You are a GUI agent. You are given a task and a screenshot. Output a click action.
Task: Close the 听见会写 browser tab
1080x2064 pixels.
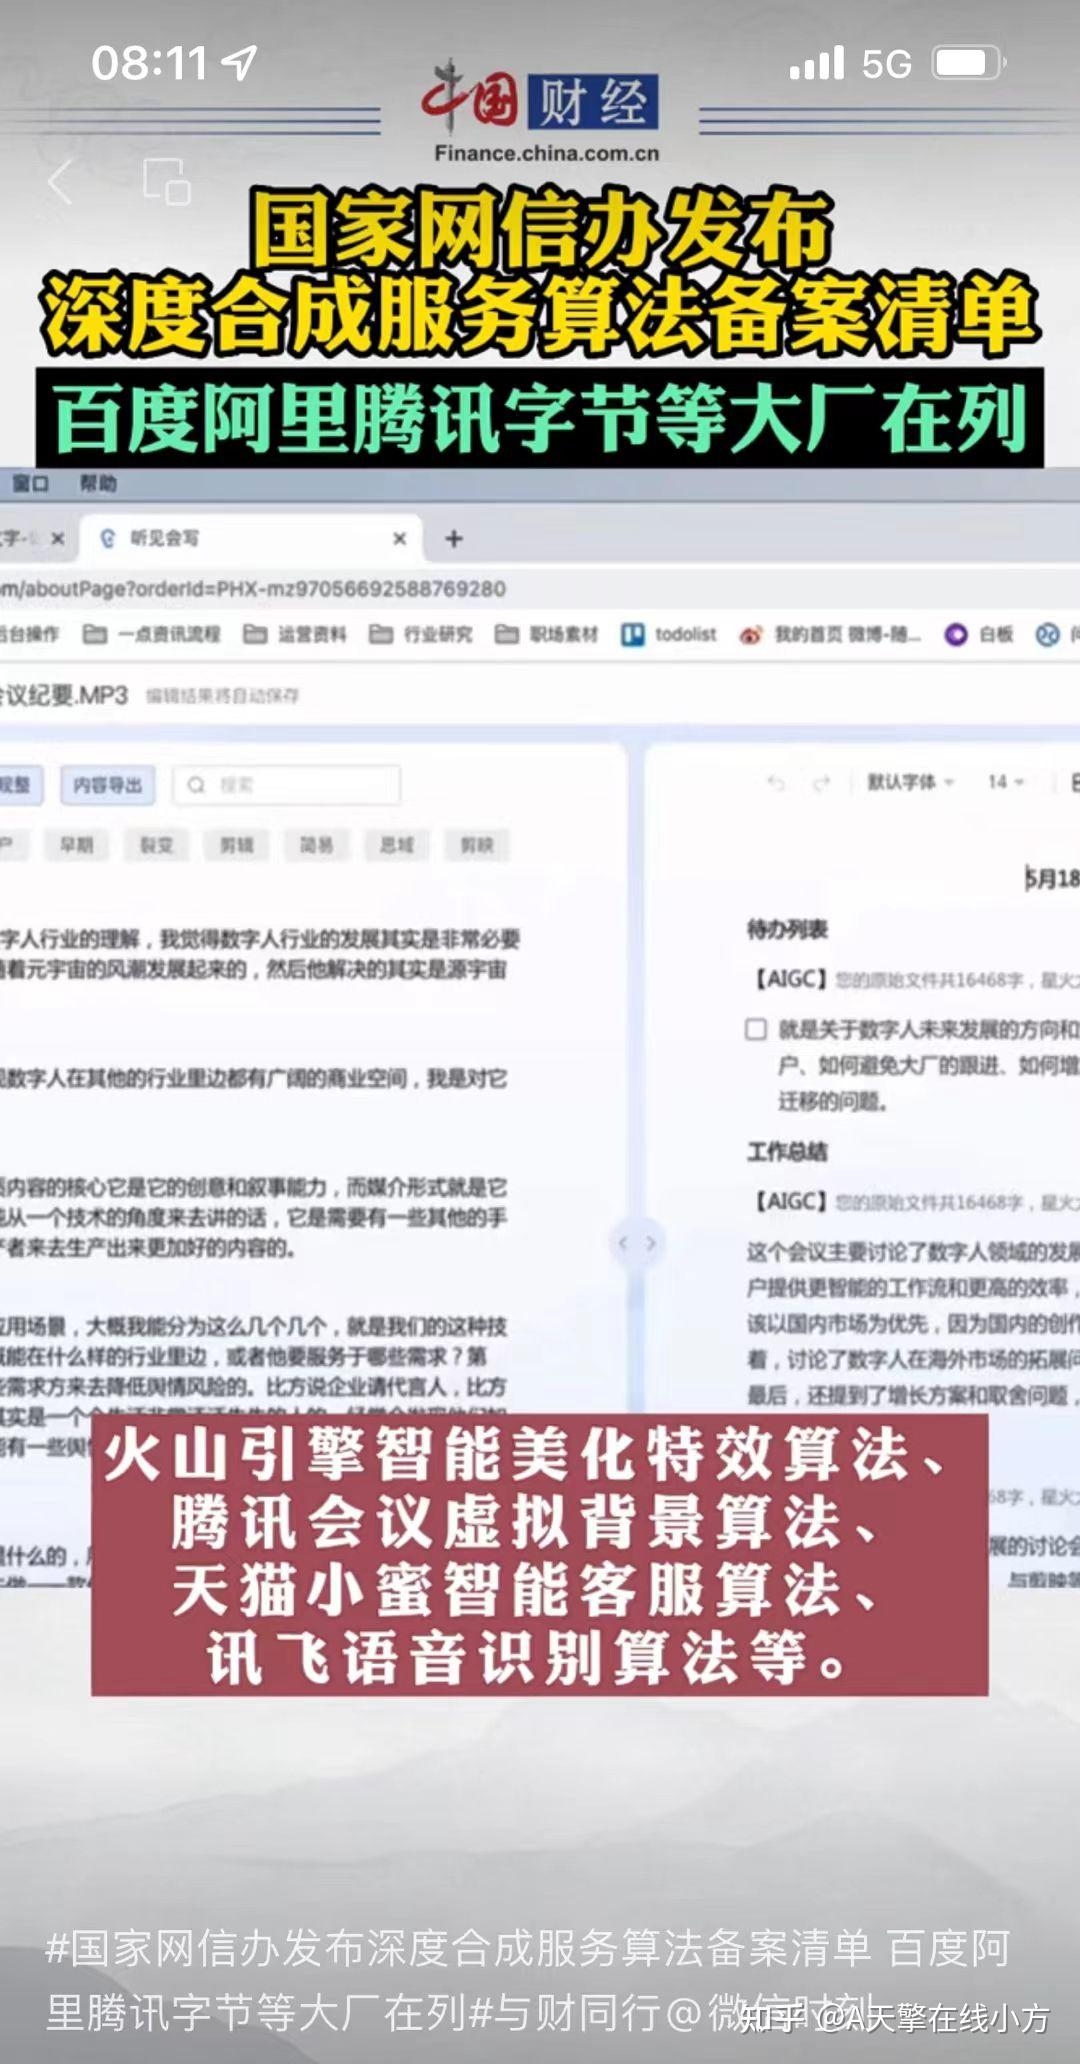click(x=400, y=539)
